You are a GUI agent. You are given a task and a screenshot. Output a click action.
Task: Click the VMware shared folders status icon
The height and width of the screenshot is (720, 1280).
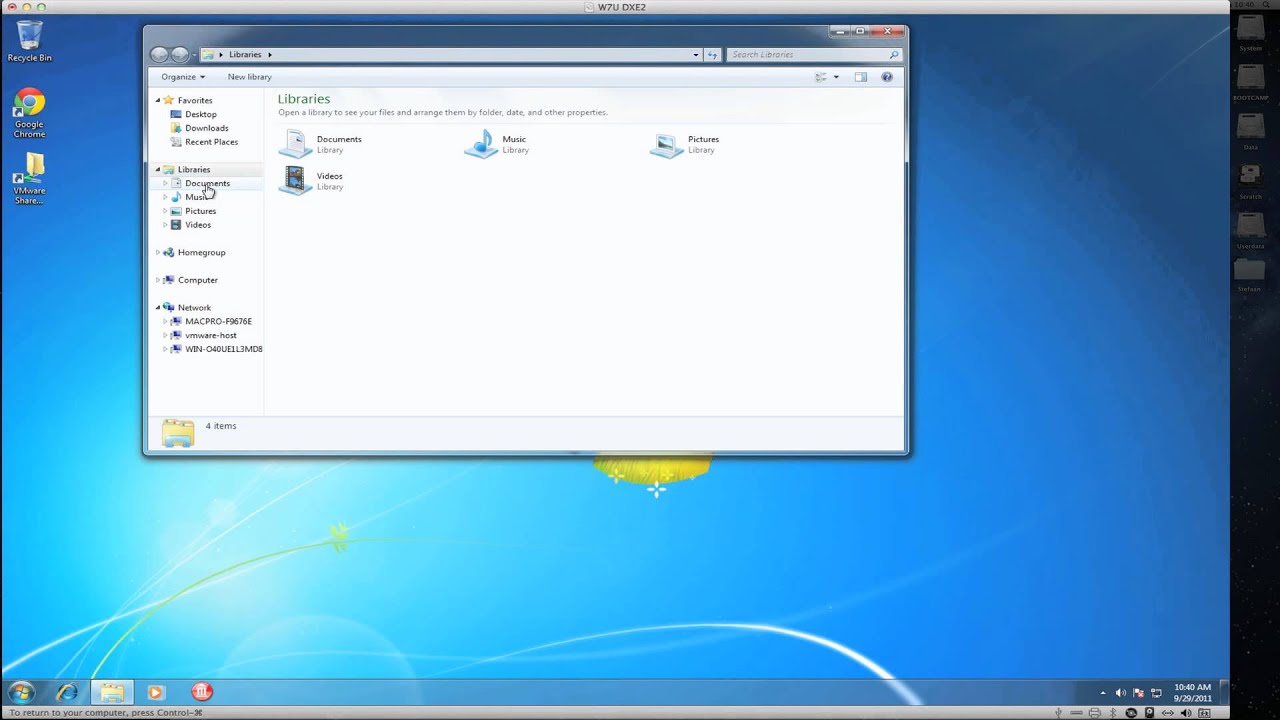[x=1204, y=713]
